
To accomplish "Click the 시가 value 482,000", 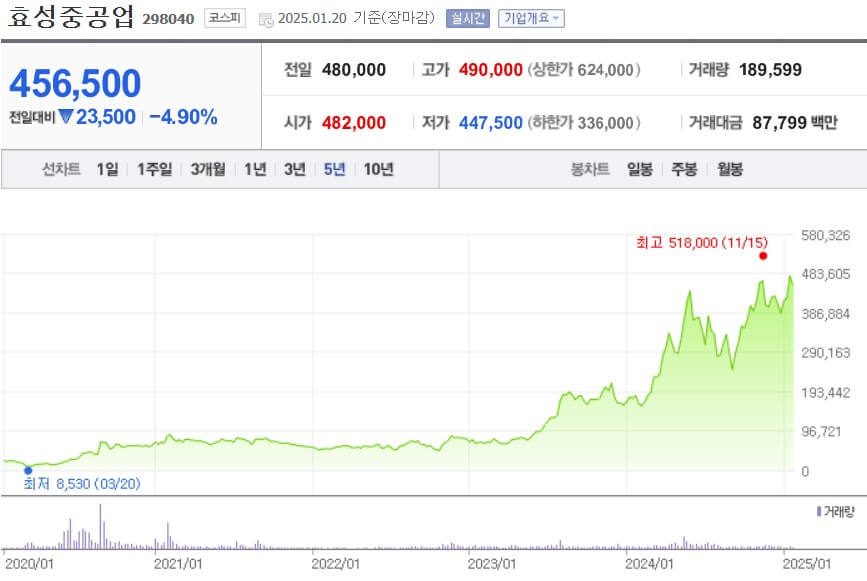I will pyautogui.click(x=354, y=122).
